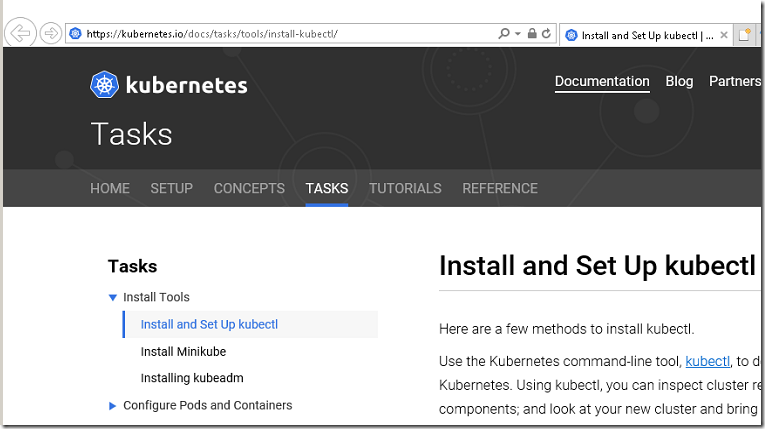This screenshot has width=765, height=429.
Task: Open the Partners header link
Action: click(735, 81)
